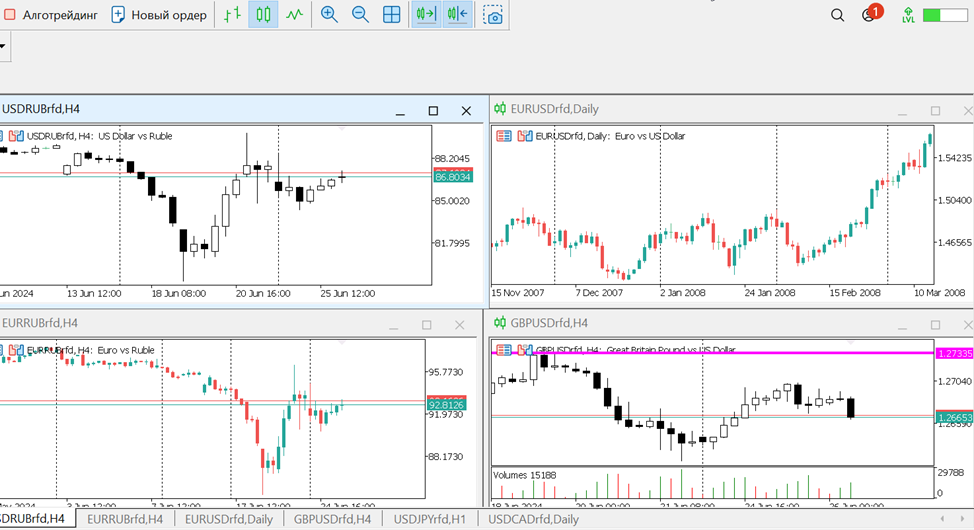Click 'US Dollar vs Ruble' chart description
Screen dimensions: 974x530
135,136
